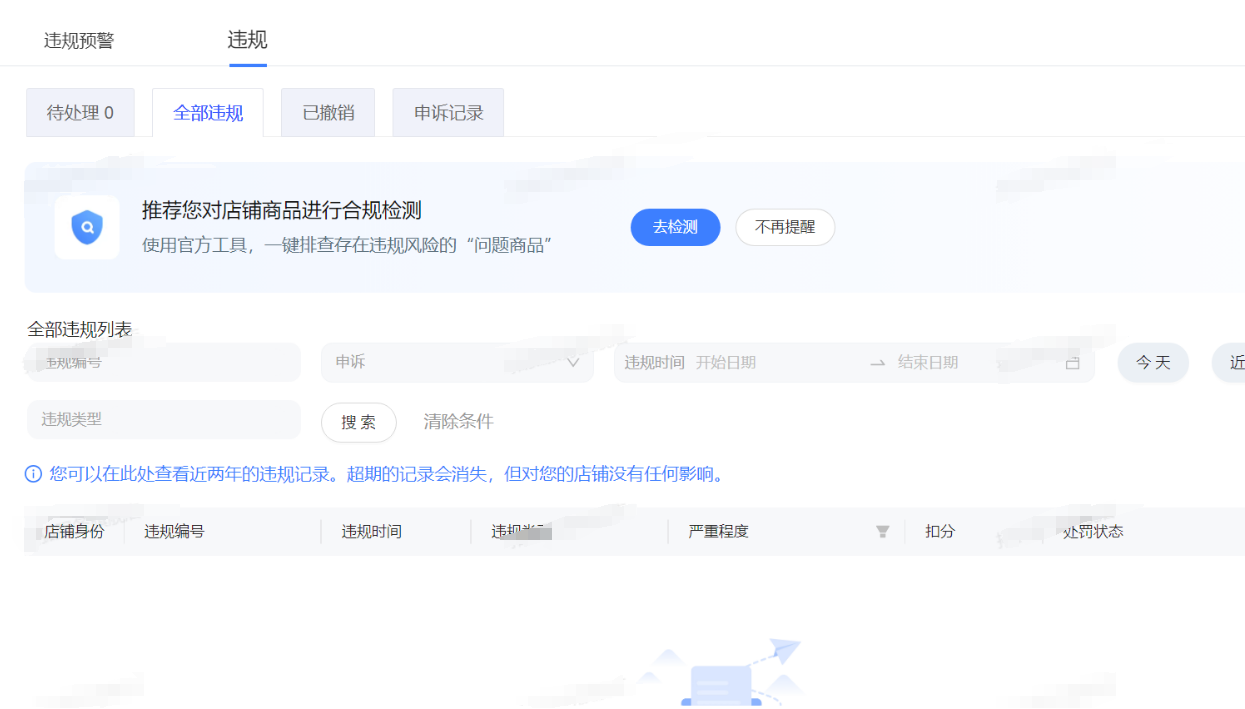Focus the 违规编号 search input
Viewport: 1245px width, 709px height.
pos(163,363)
